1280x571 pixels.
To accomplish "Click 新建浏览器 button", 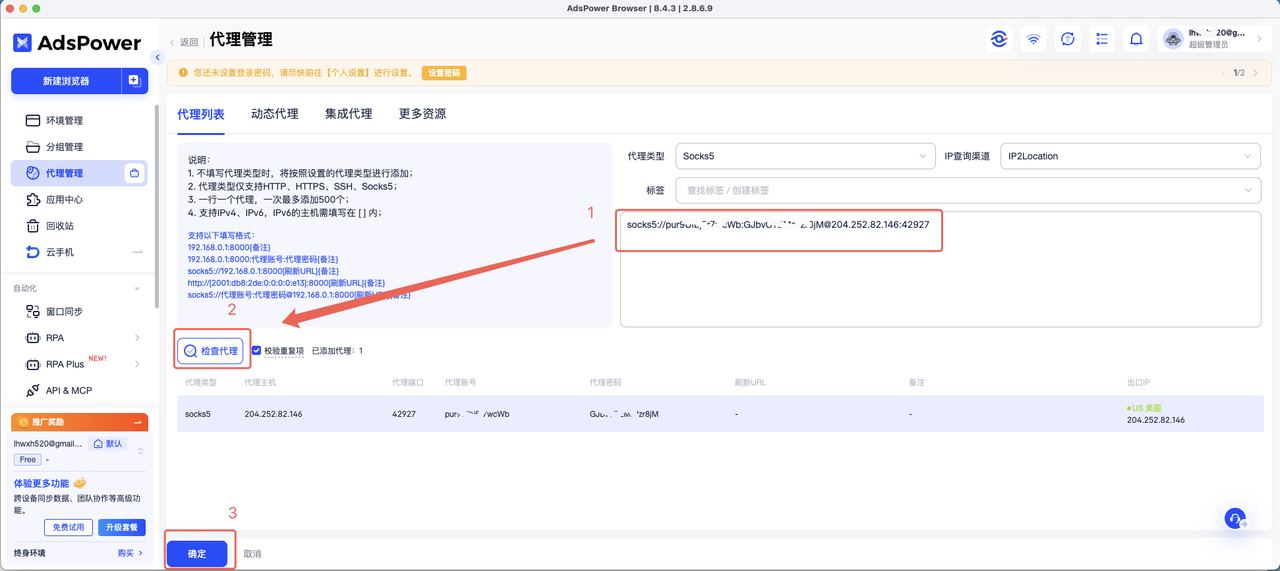I will [x=66, y=81].
